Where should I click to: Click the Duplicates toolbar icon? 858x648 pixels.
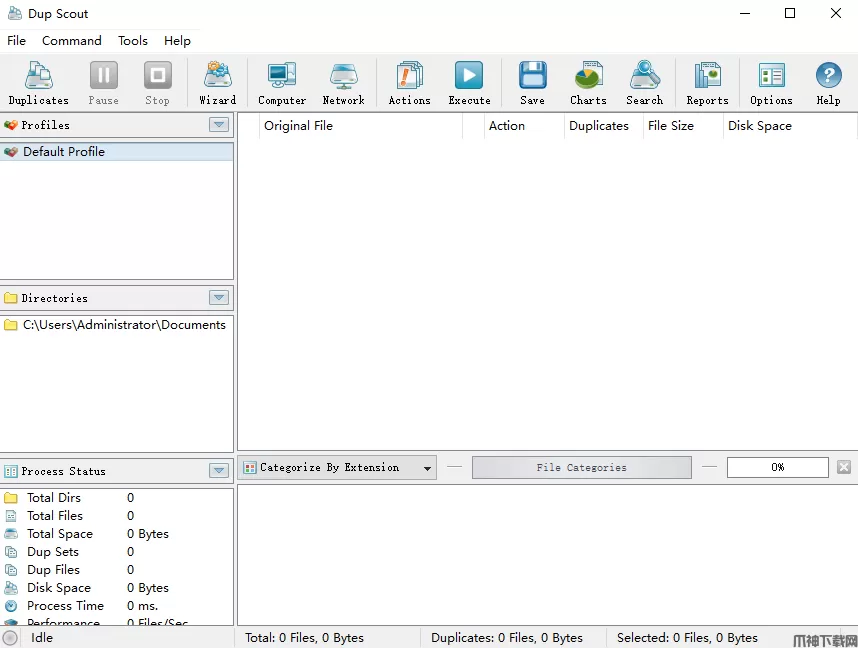[38, 83]
